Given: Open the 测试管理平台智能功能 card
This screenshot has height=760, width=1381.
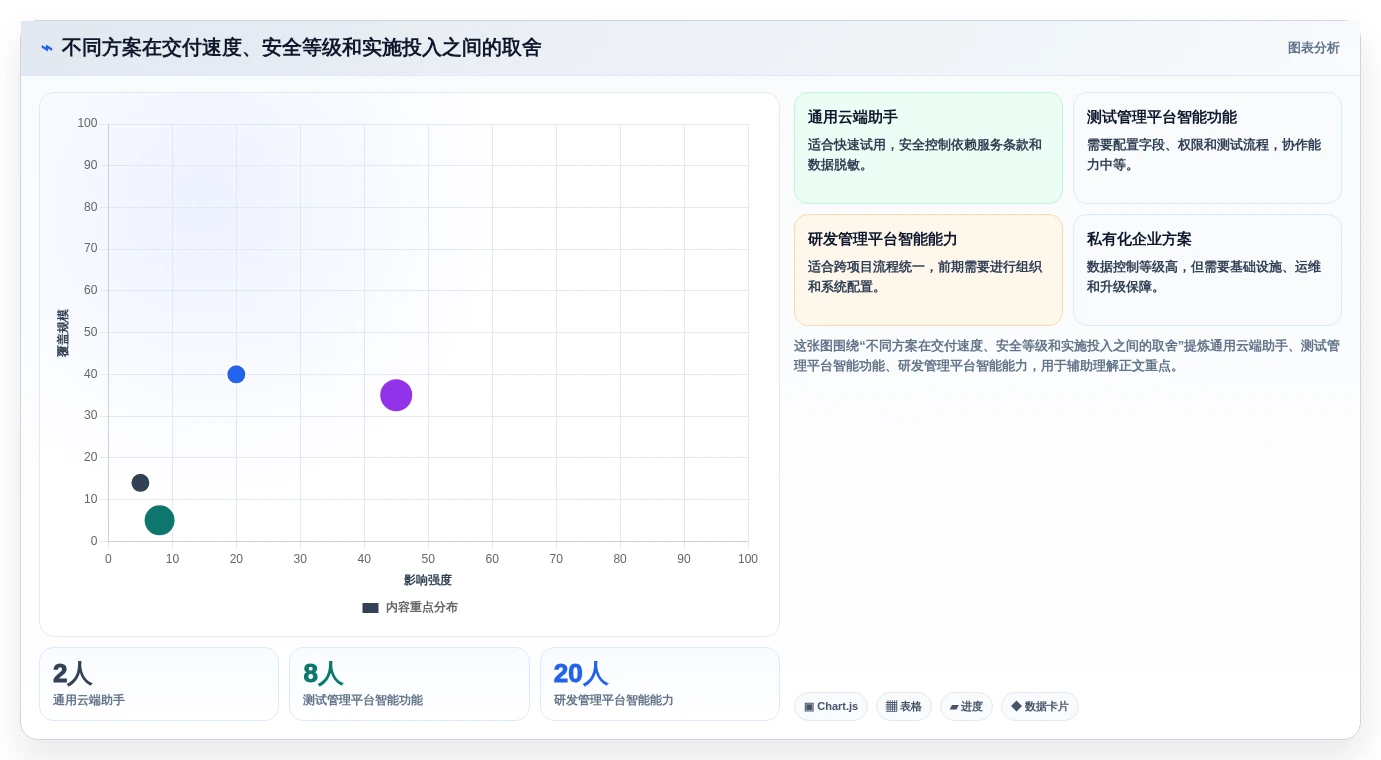Looking at the screenshot, I should (x=1207, y=148).
